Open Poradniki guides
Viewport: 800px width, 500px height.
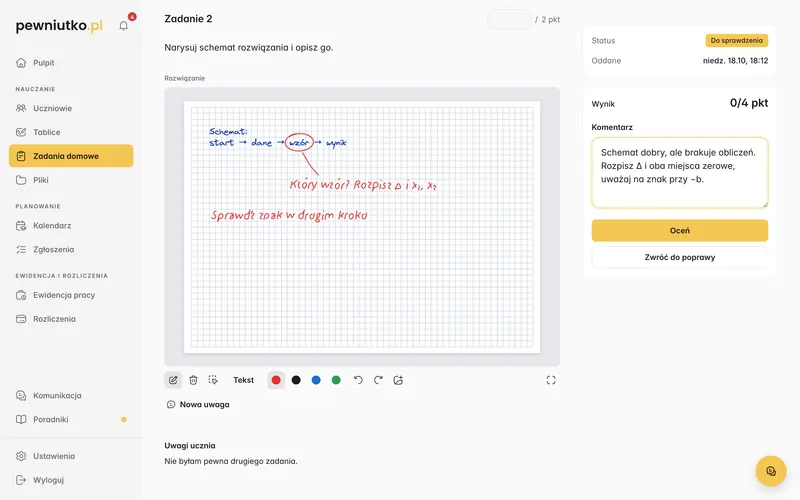tap(71, 419)
